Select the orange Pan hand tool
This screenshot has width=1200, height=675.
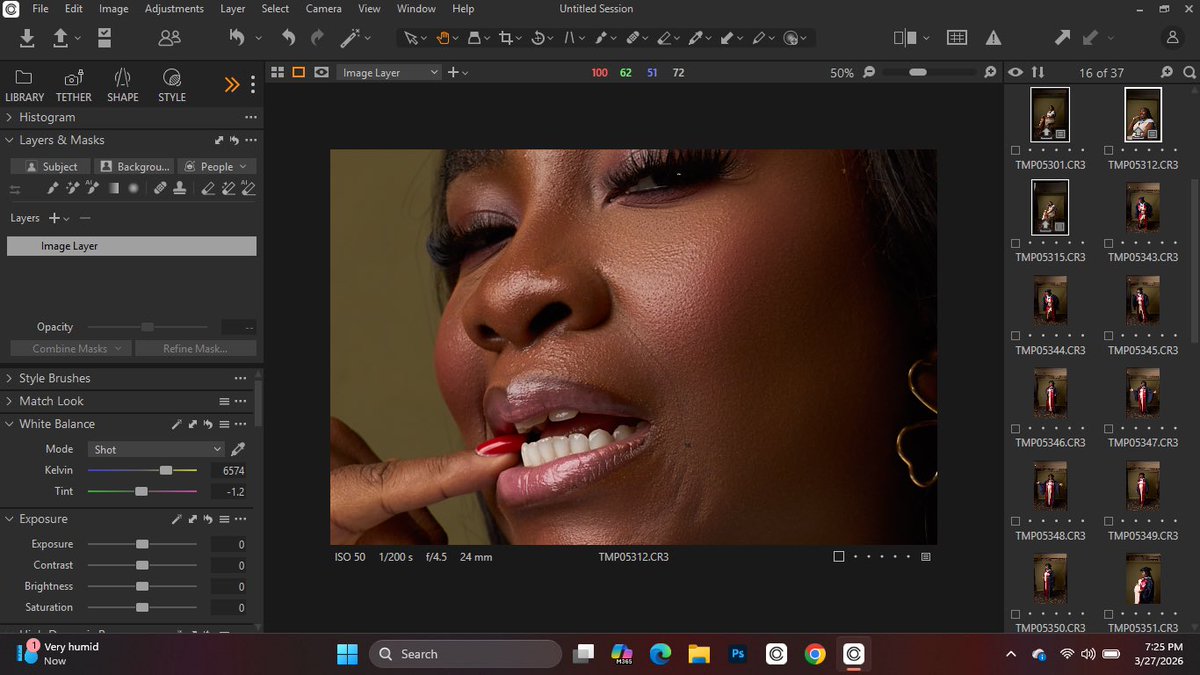click(444, 38)
